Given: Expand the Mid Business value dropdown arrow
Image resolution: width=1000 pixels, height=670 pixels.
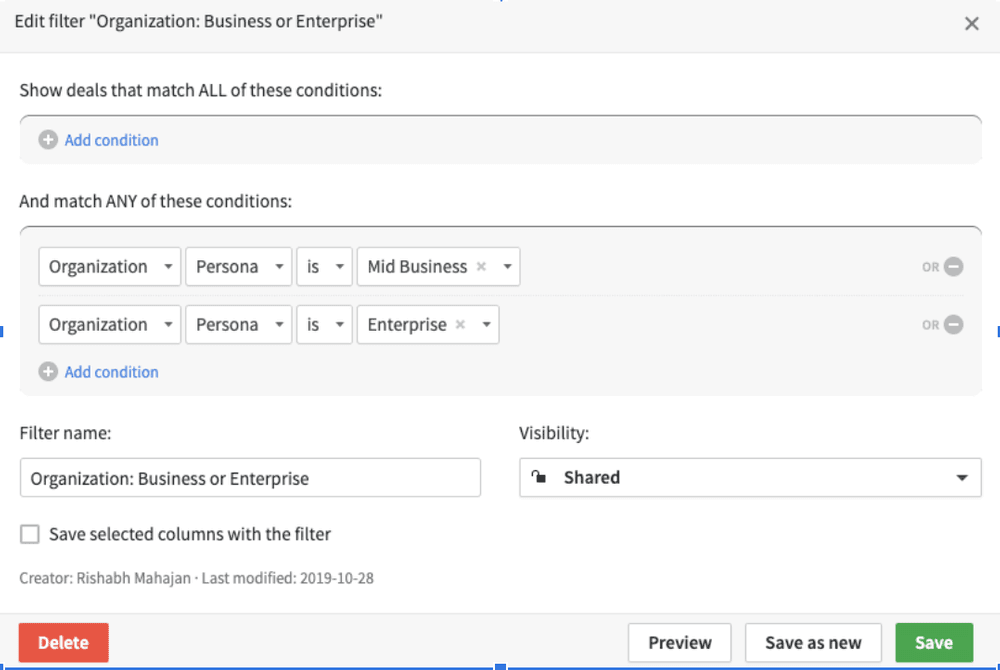Looking at the screenshot, I should pos(507,267).
